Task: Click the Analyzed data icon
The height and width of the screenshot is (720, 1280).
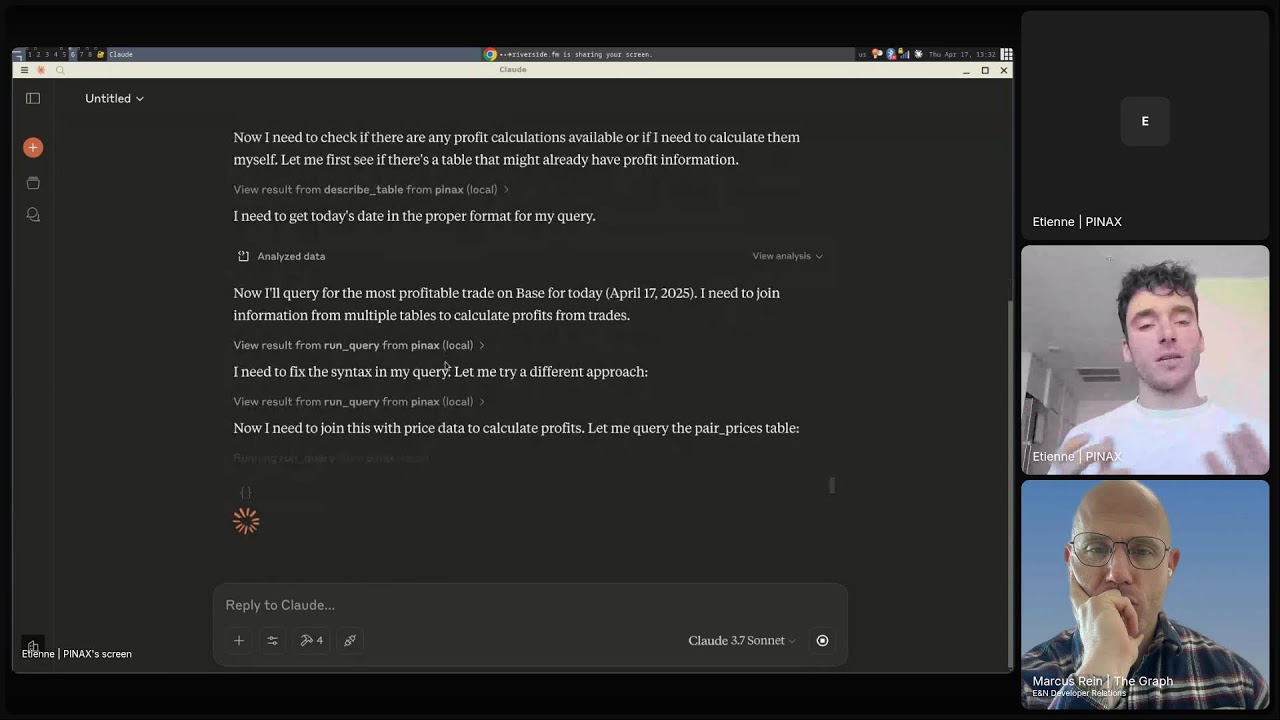Action: point(243,256)
